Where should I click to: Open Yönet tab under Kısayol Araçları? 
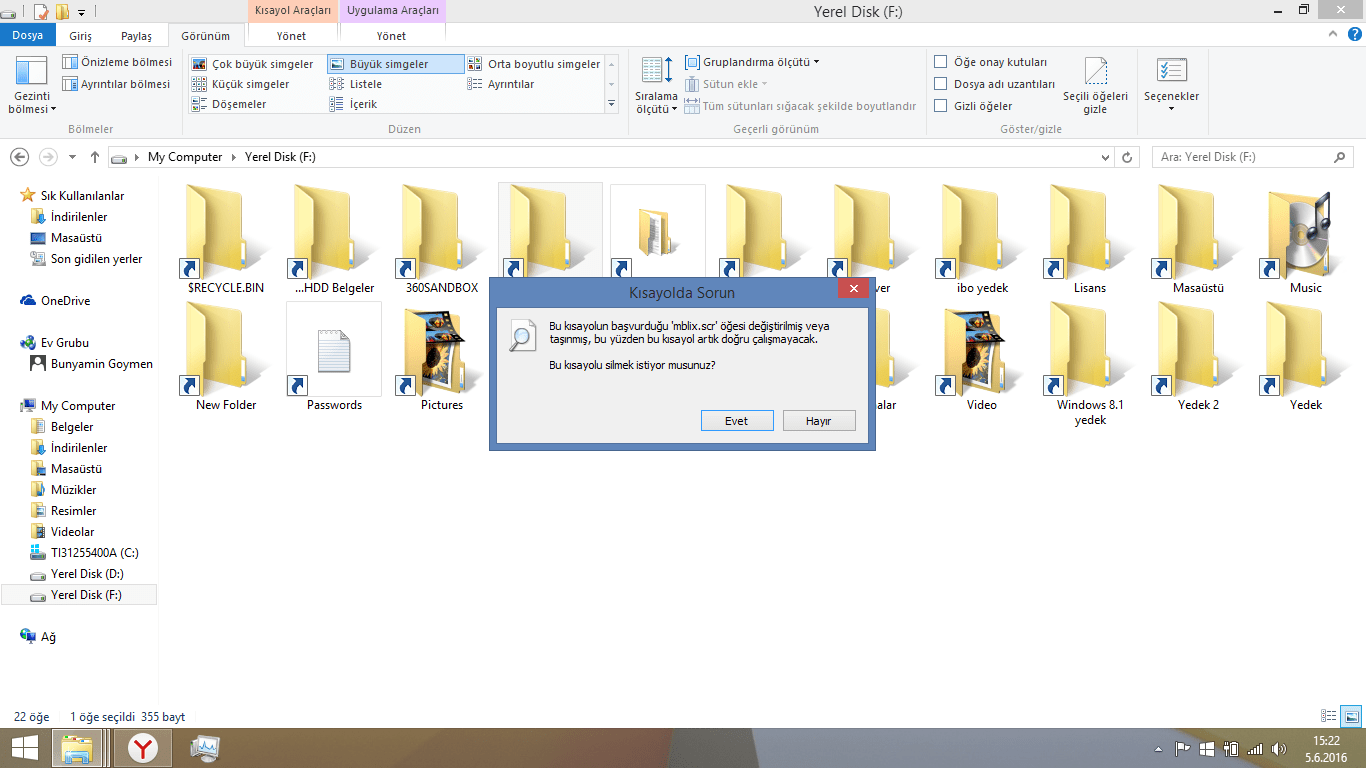click(x=292, y=36)
